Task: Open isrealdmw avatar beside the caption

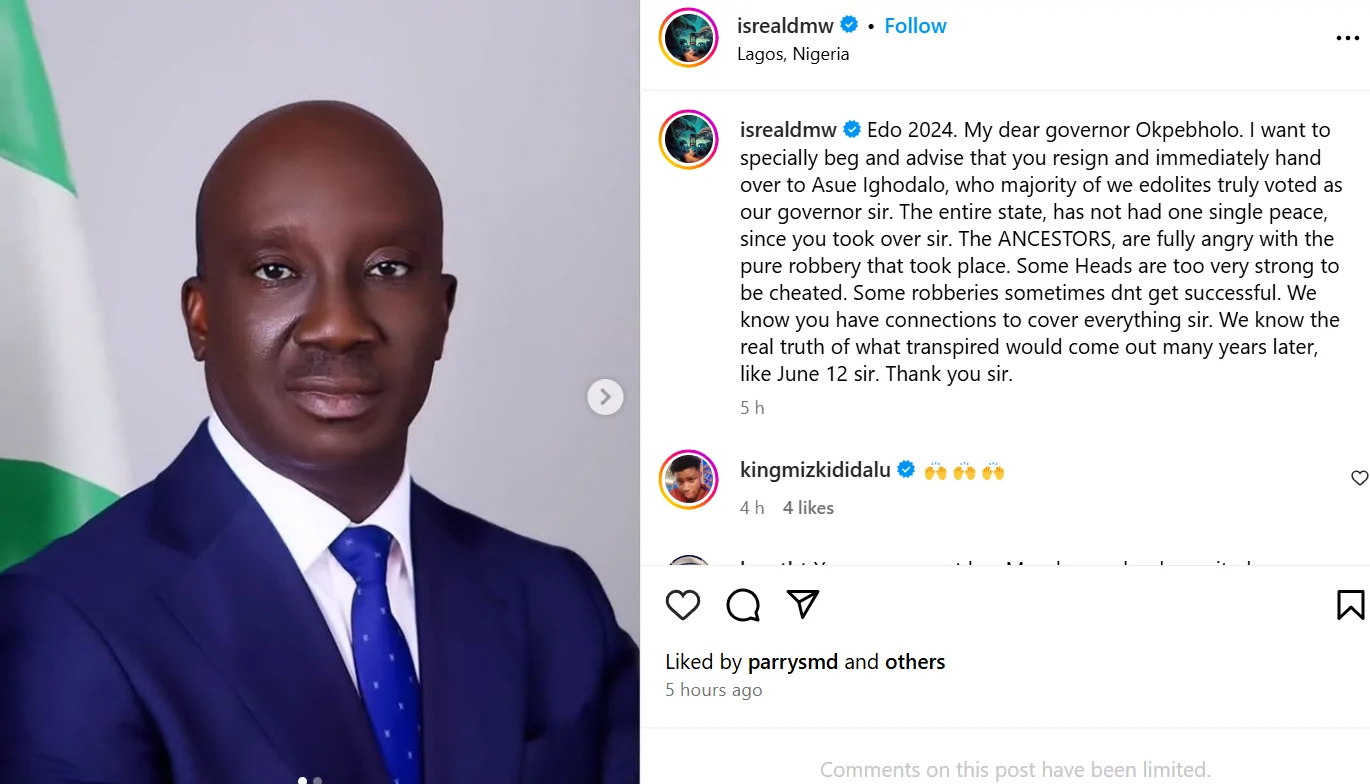Action: pos(689,140)
